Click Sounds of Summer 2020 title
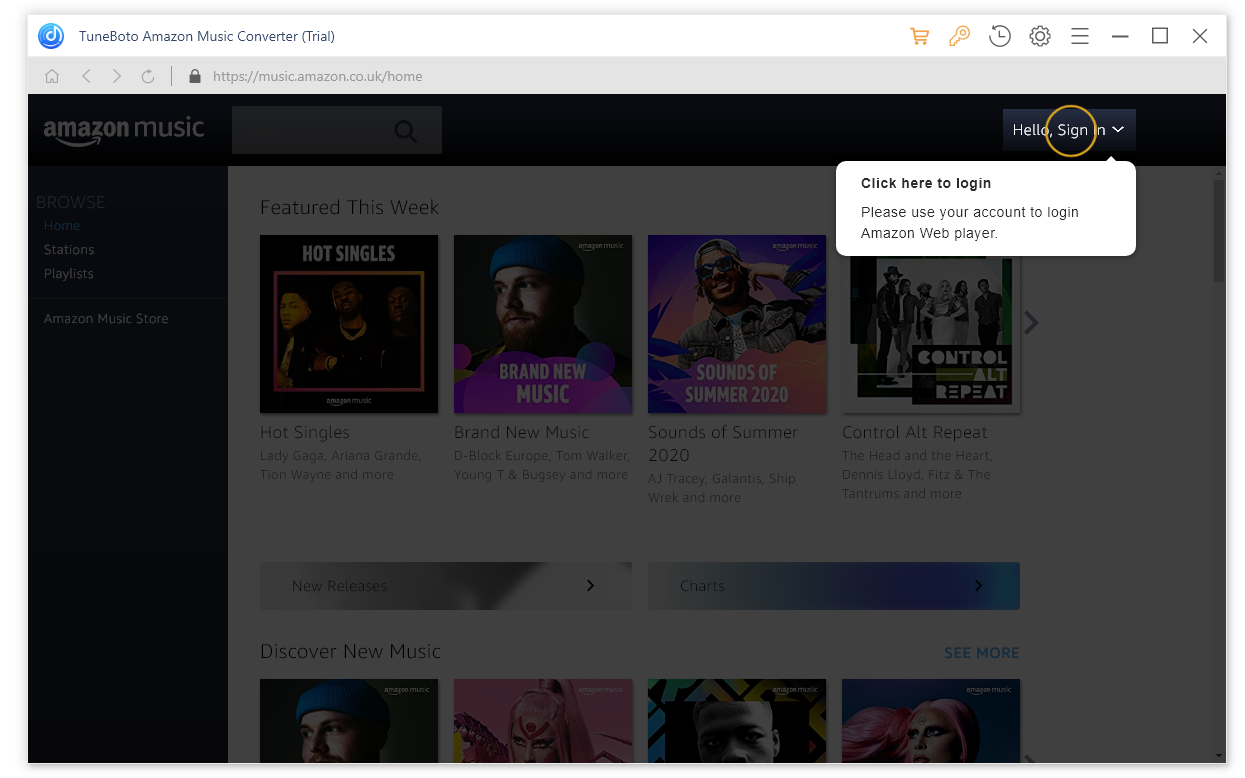Viewport: 1245px width, 778px height. coord(723,443)
